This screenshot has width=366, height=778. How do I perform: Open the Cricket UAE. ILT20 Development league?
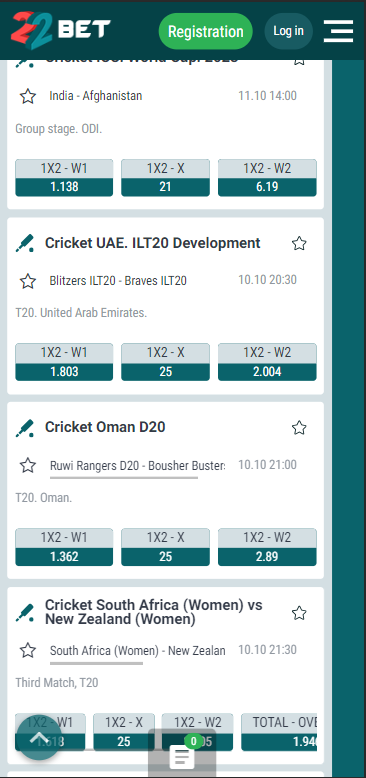(x=152, y=243)
